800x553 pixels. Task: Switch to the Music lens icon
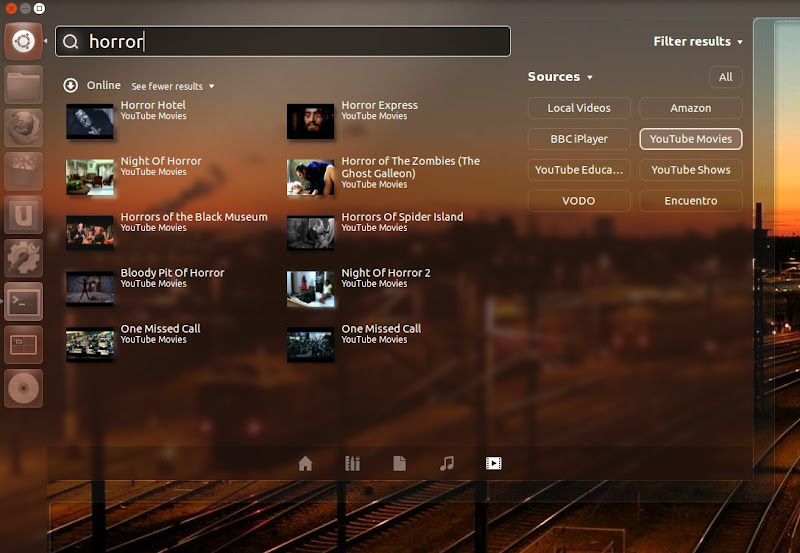(446, 463)
